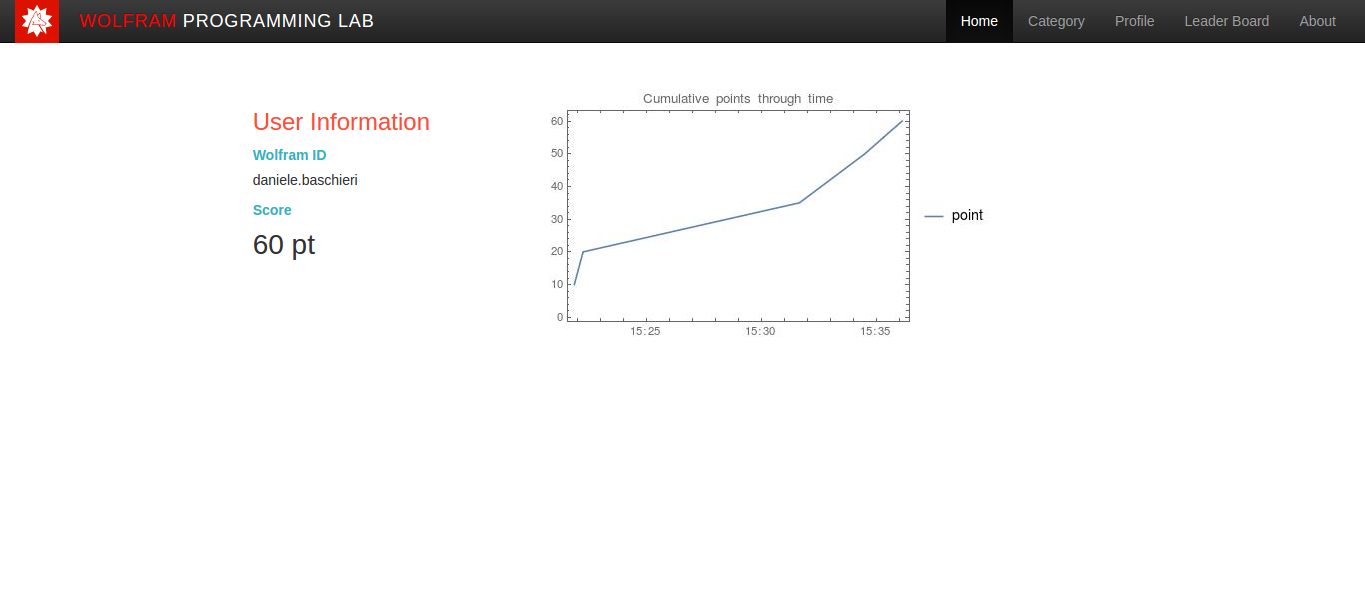The height and width of the screenshot is (601, 1365).
Task: Select the daniele.baschieri username text
Action: click(305, 180)
